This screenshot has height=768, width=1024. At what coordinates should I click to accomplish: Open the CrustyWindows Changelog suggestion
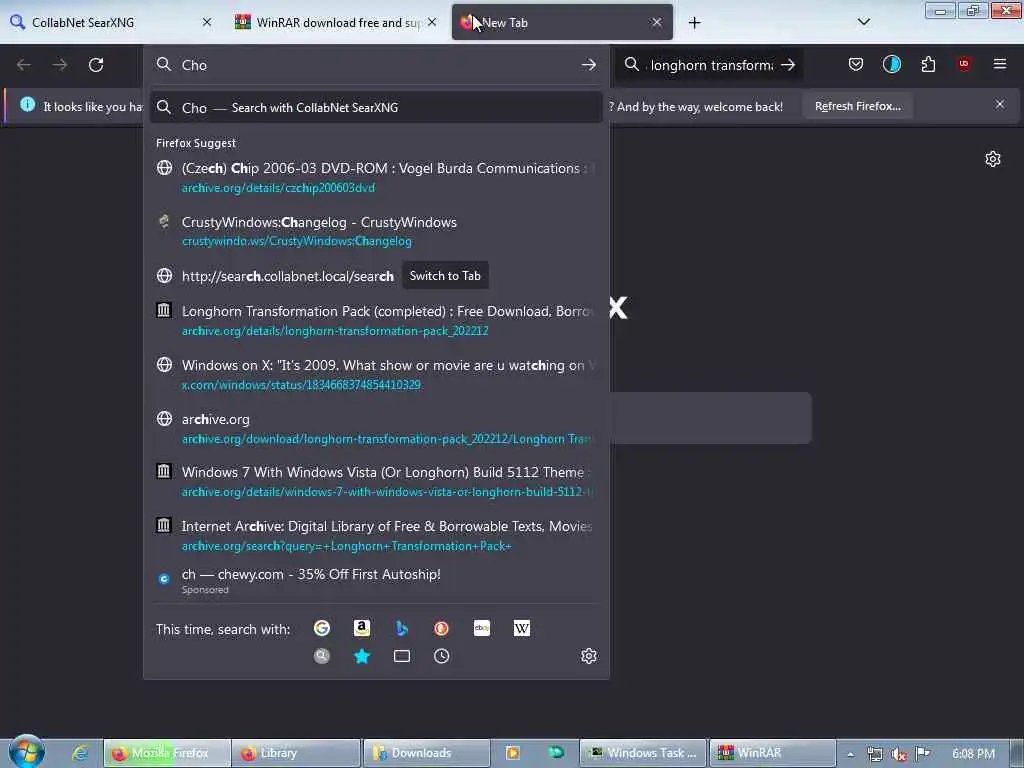click(376, 231)
